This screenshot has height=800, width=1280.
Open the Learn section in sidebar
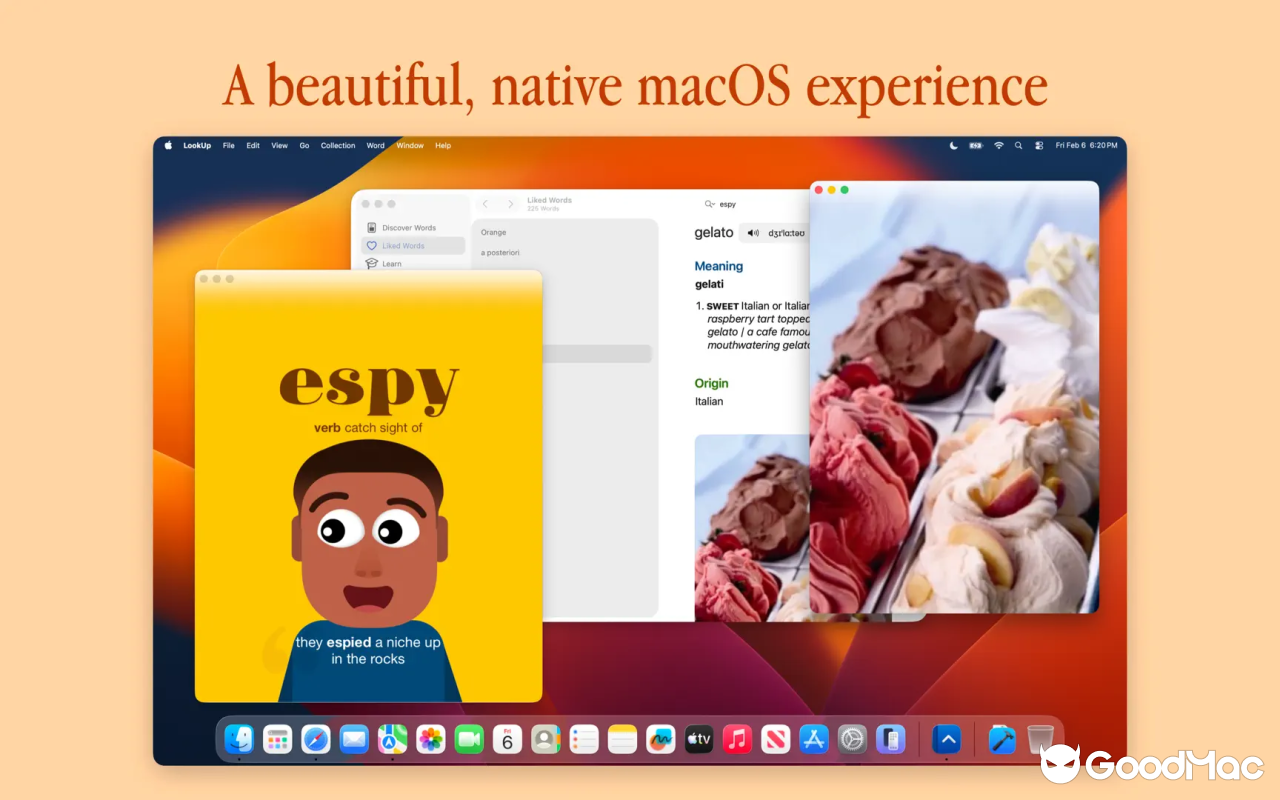pyautogui.click(x=413, y=264)
